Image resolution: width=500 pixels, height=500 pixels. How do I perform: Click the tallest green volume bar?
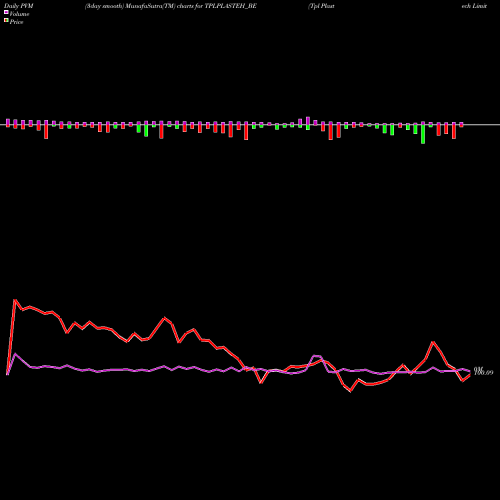click(423, 133)
